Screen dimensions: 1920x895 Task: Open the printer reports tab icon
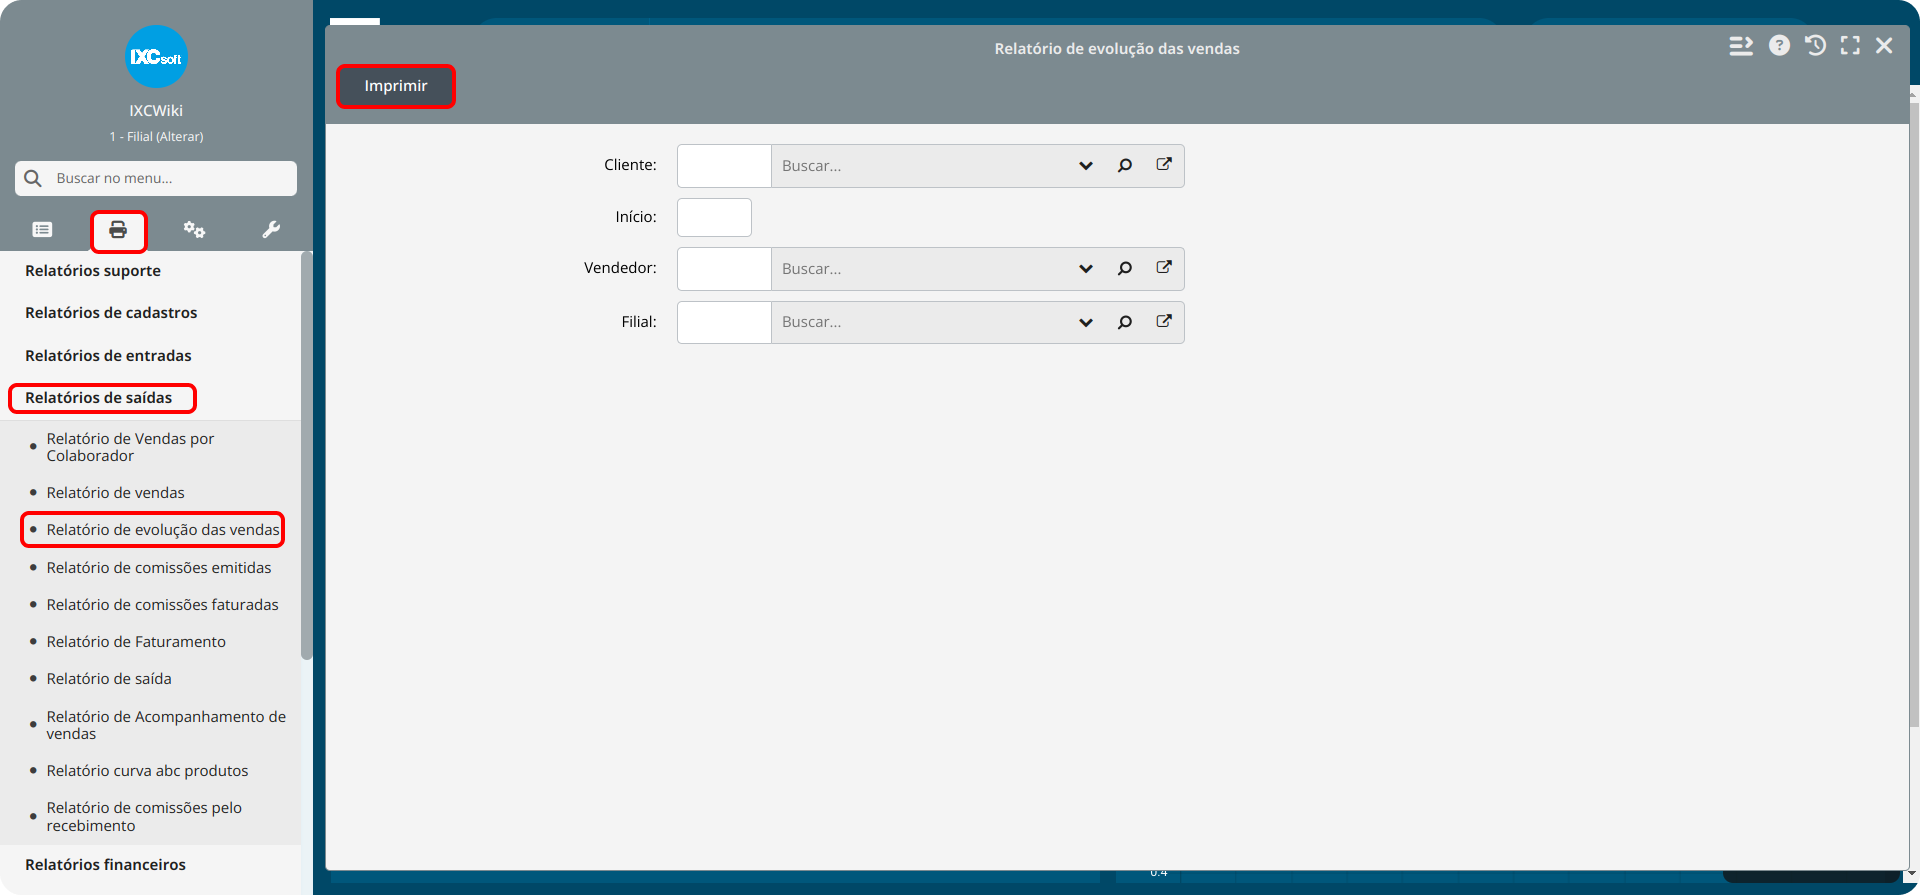118,230
